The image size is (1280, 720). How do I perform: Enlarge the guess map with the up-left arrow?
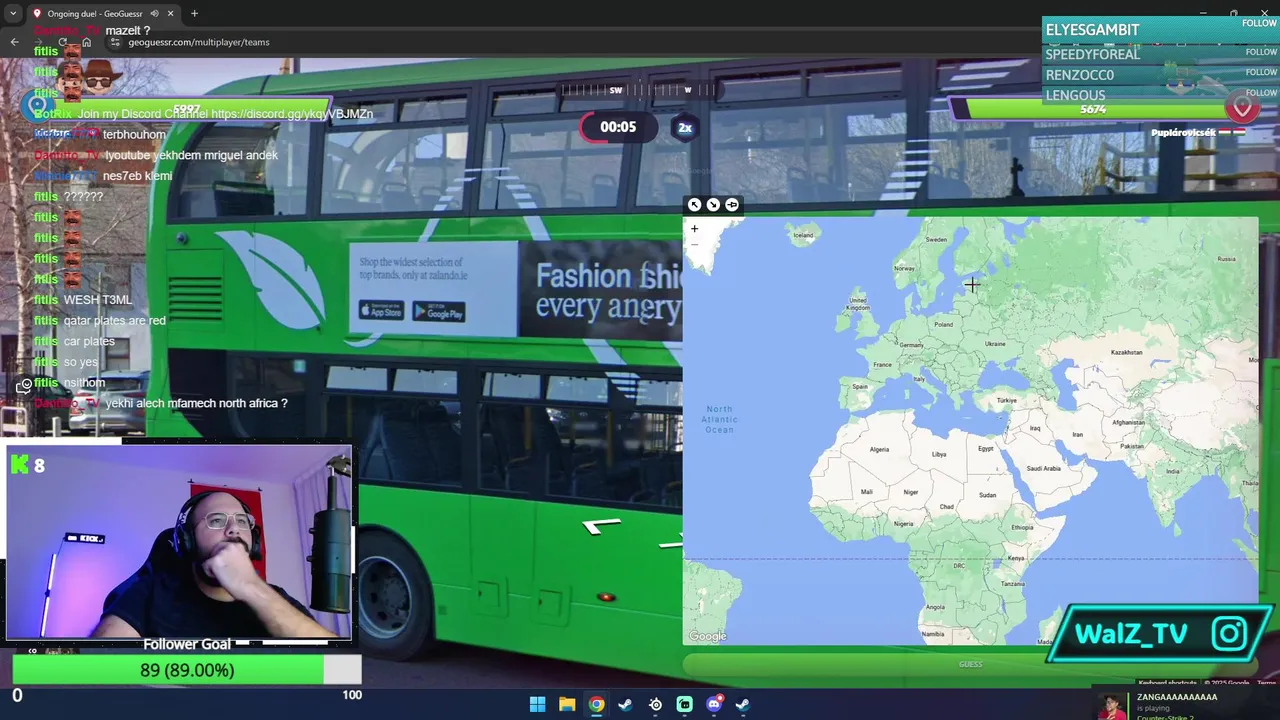(694, 205)
